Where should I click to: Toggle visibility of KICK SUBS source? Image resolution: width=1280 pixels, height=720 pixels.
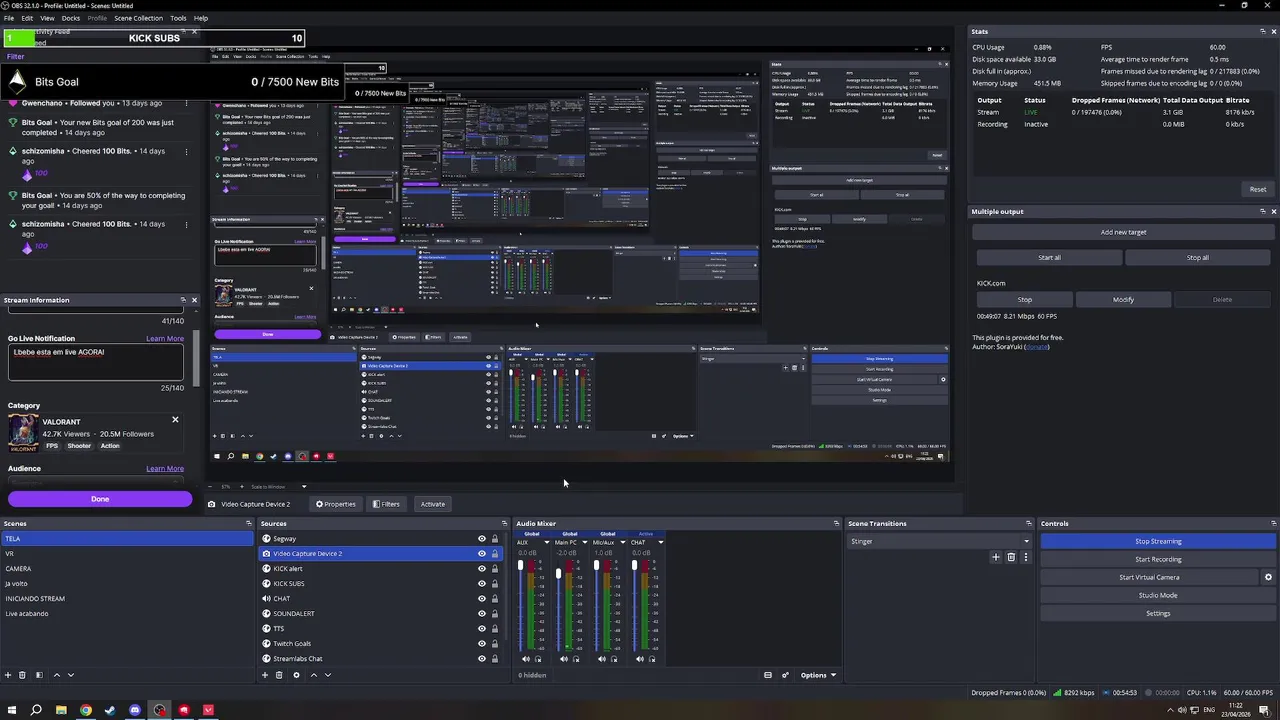coord(481,584)
